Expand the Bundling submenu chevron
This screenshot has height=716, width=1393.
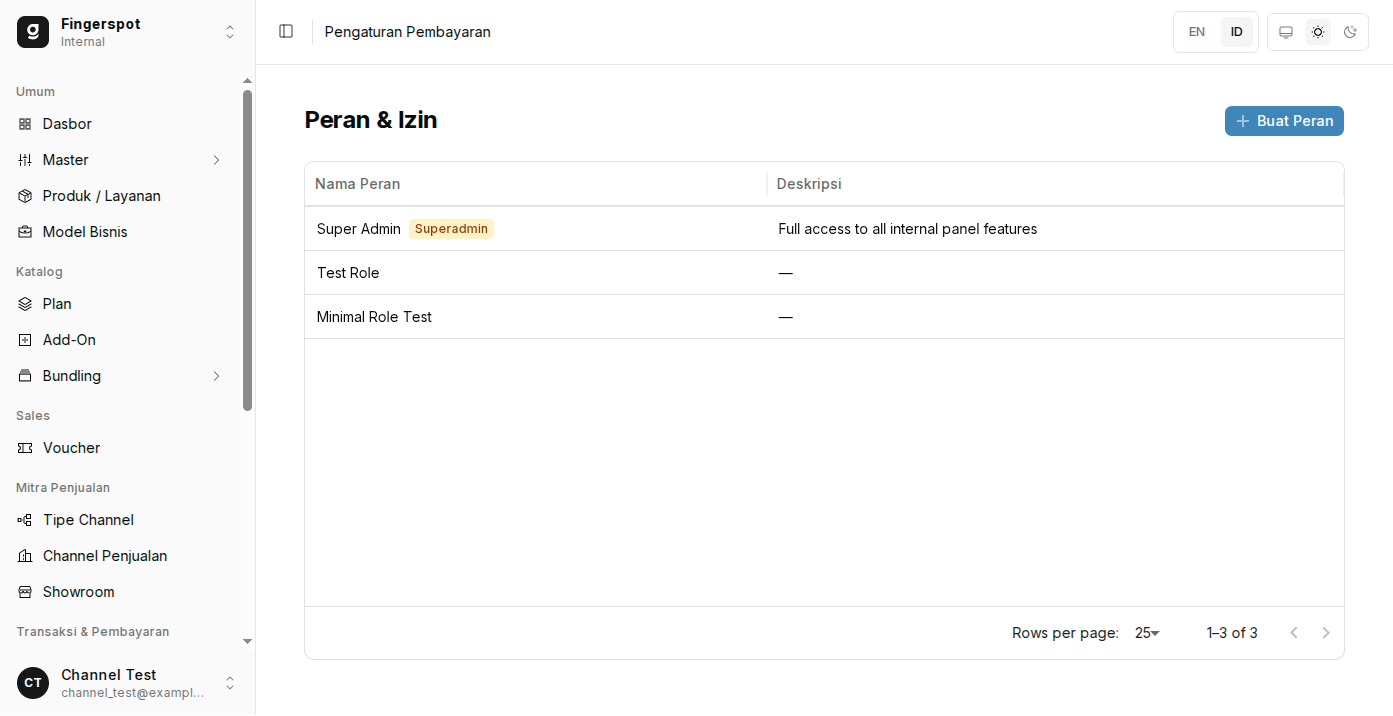(216, 376)
